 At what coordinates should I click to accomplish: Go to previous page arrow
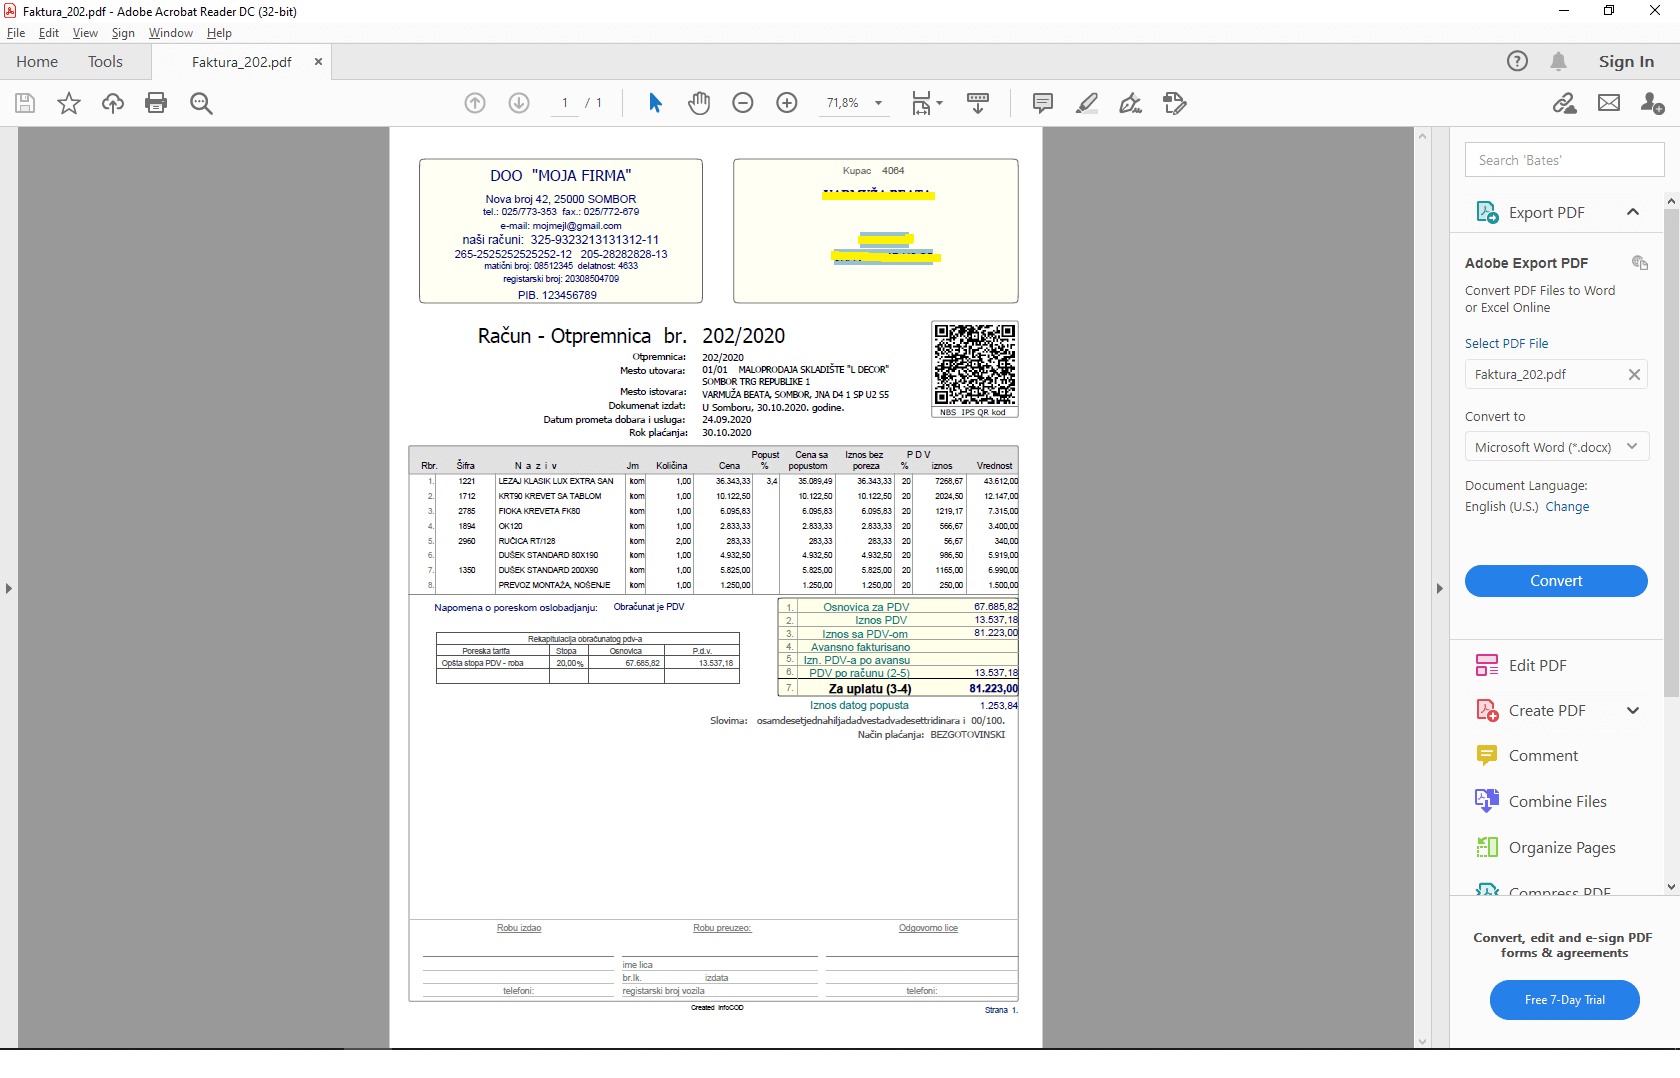(475, 103)
